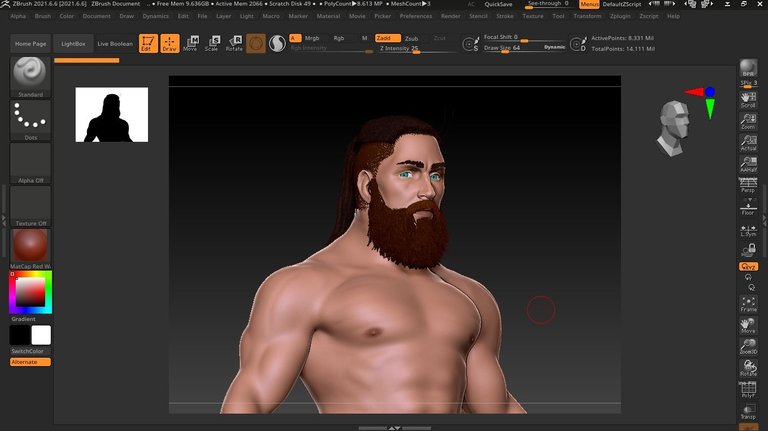
Task: Click the silhouette thumbnail view
Action: tap(112, 115)
